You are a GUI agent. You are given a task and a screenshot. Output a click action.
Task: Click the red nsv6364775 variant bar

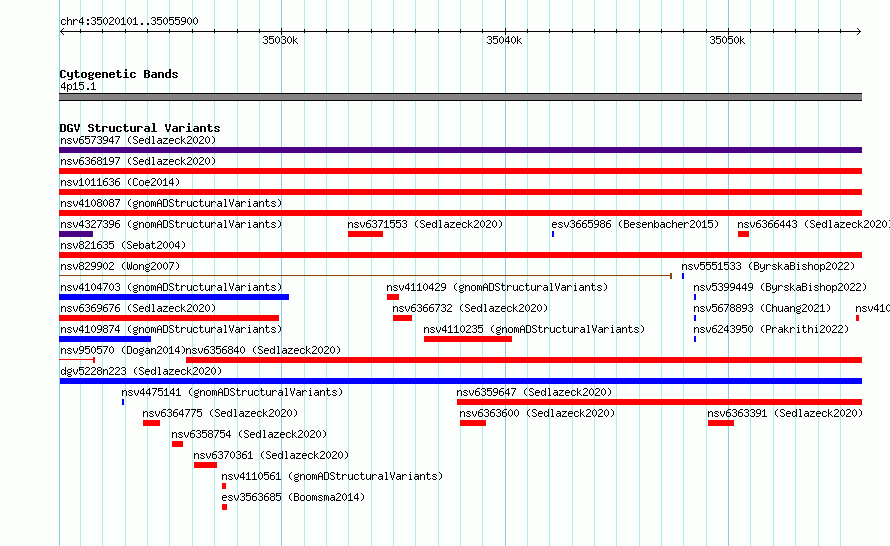pyautogui.click(x=151, y=423)
